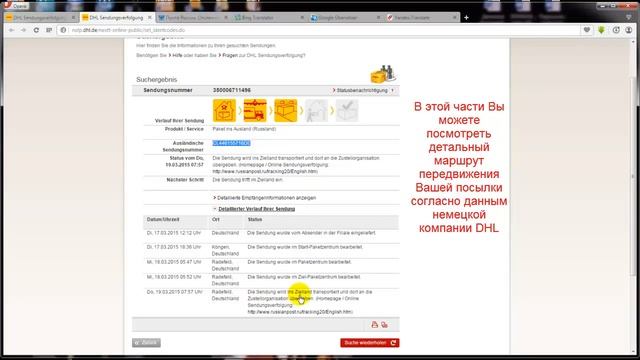The image size is (640, 360).
Task: Go back to previous page
Action: 11,30
